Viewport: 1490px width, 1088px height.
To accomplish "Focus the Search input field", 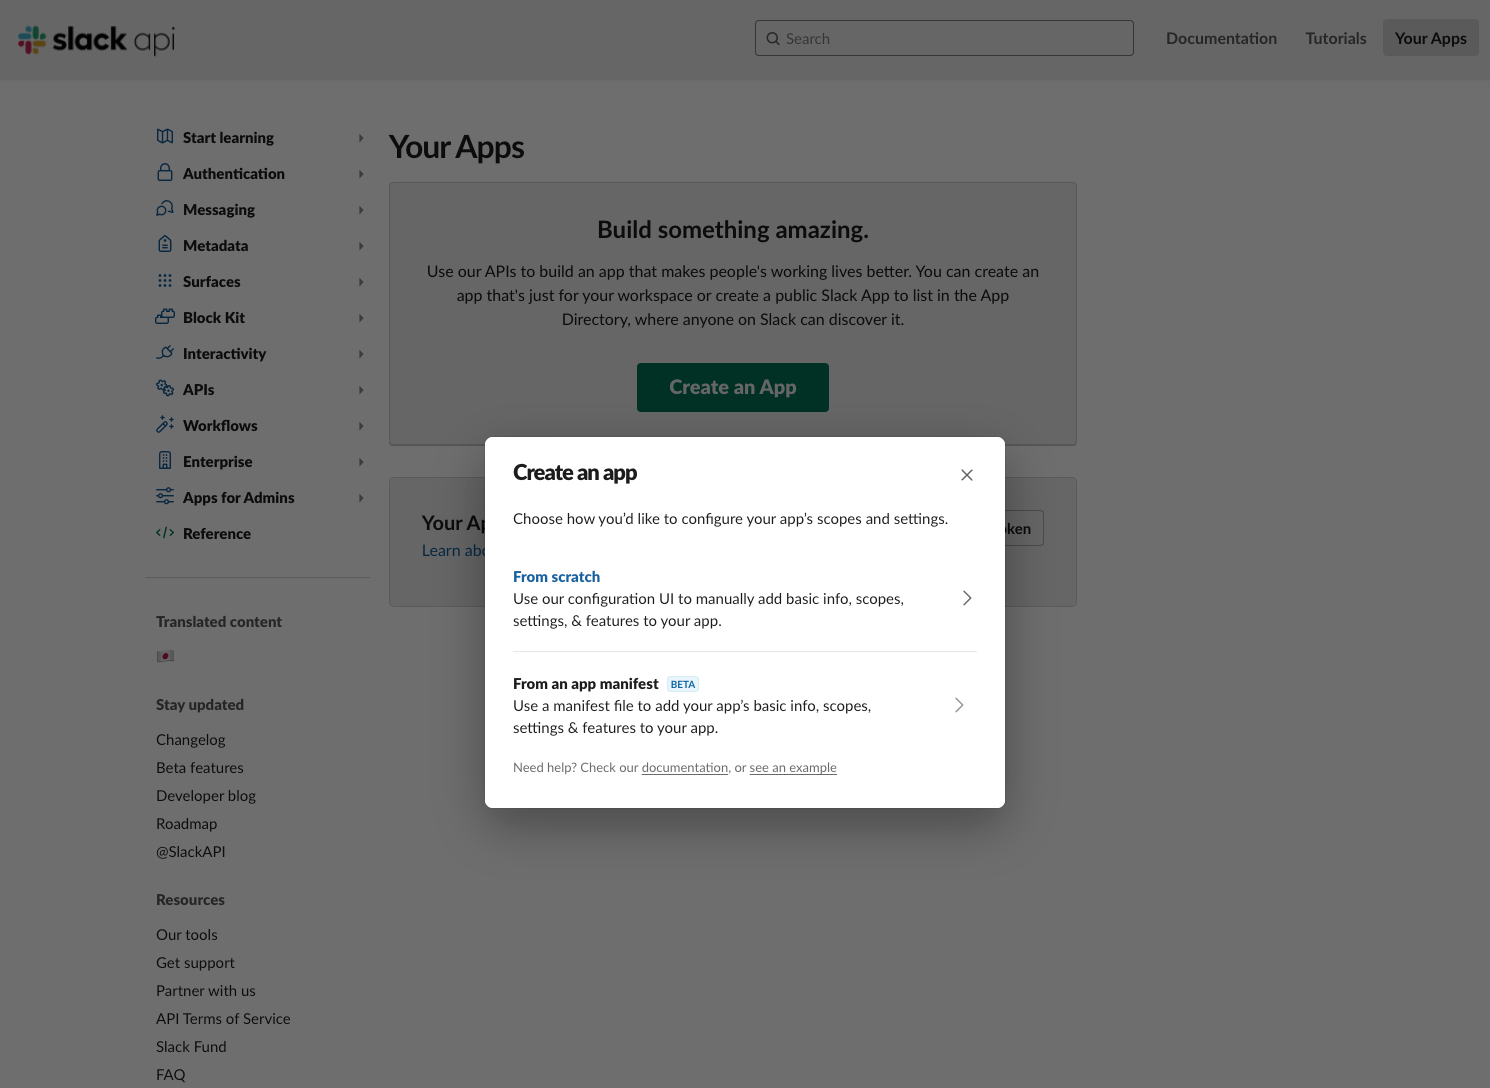I will [944, 38].
